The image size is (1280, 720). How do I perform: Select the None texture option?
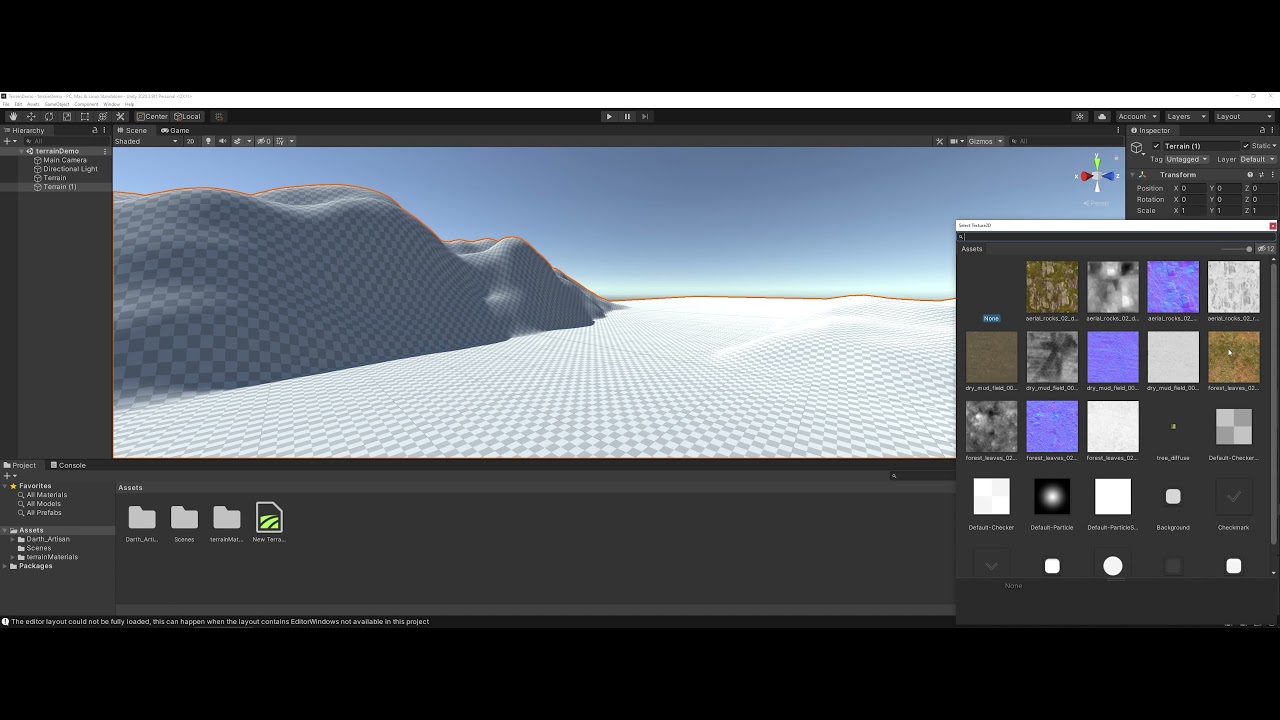991,318
